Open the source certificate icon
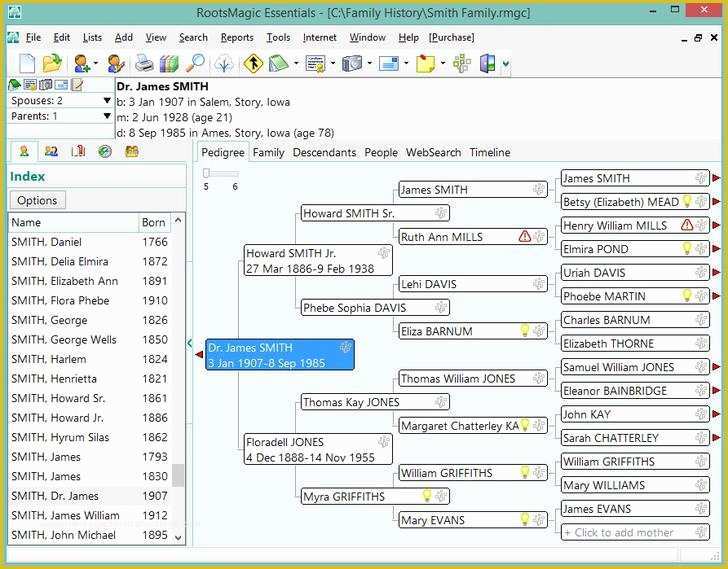The image size is (728, 569). 316,63
